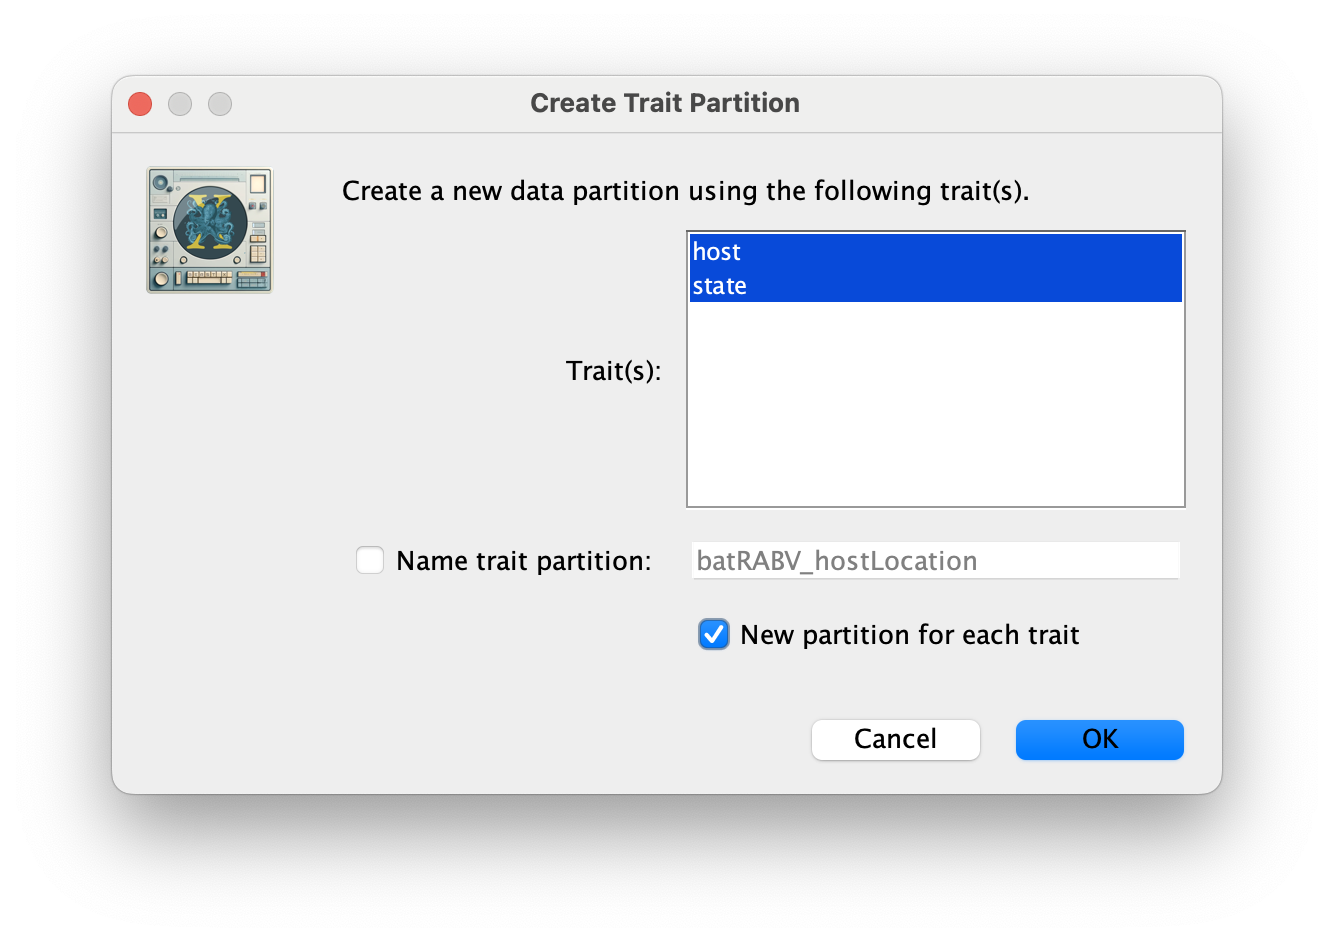Screen dimensions: 1334x942
Task: Click the batRABV_hostLocation name field
Action: (936, 560)
